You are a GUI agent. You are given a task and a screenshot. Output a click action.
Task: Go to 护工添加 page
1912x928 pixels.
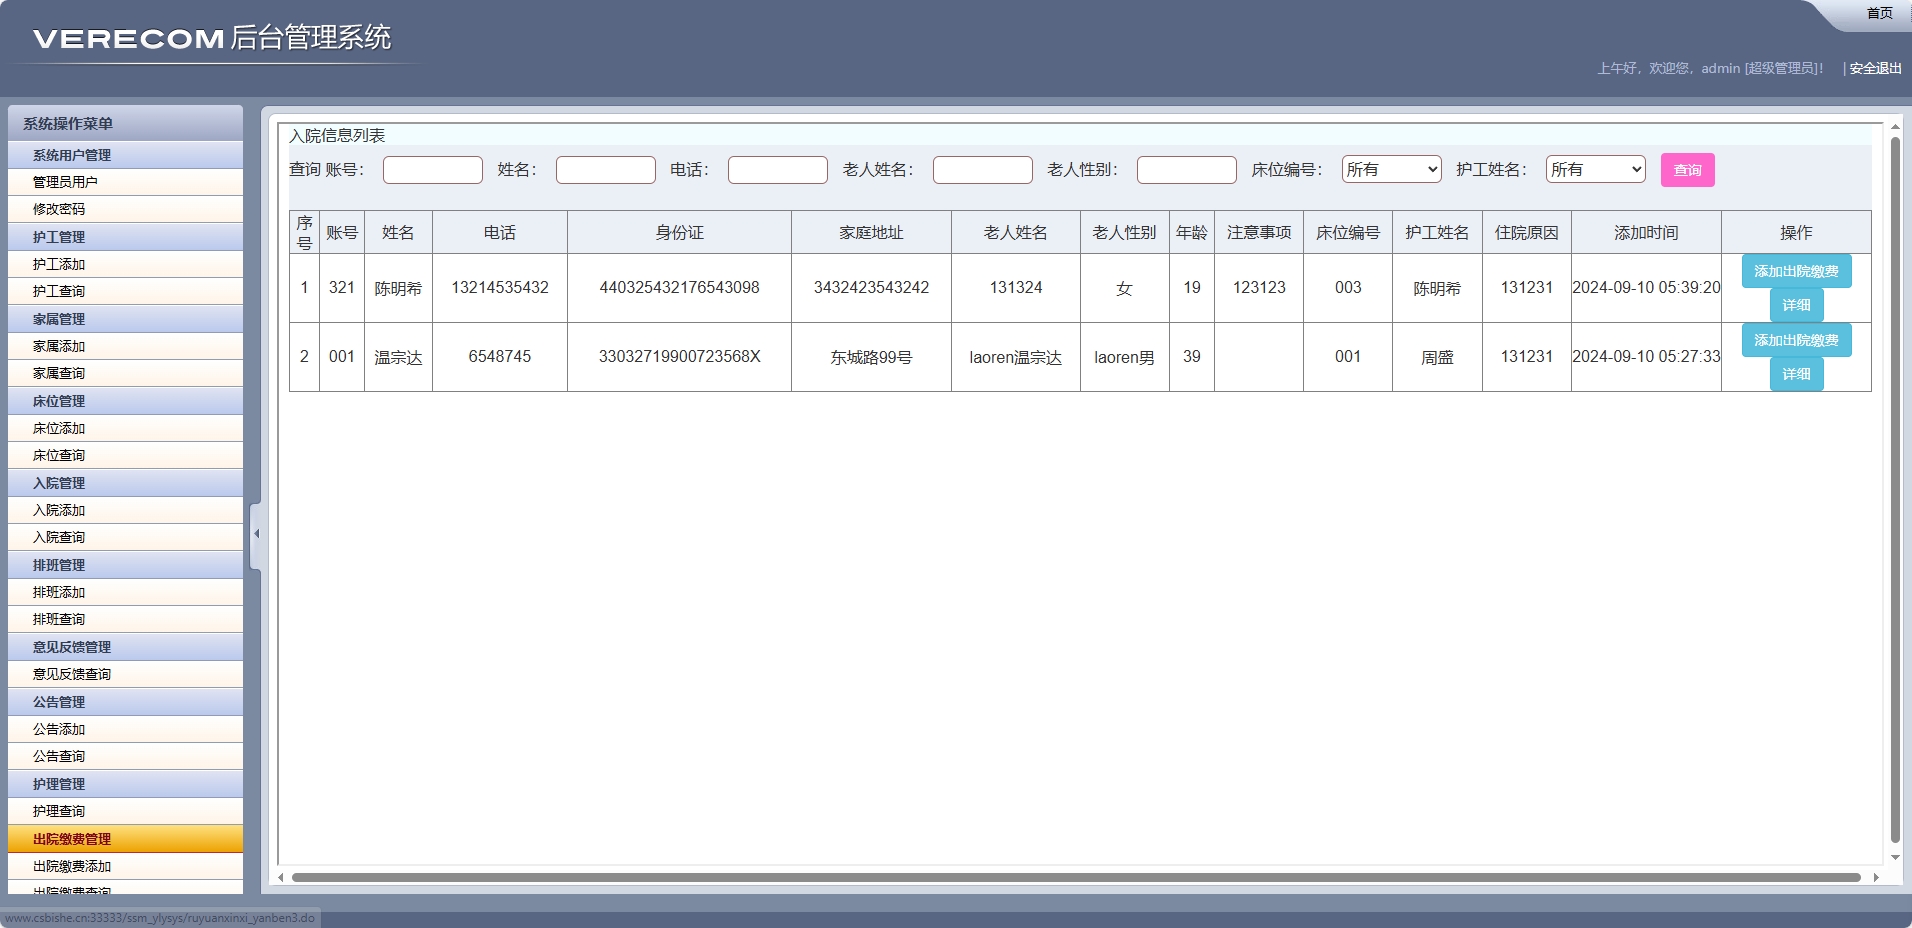point(125,264)
